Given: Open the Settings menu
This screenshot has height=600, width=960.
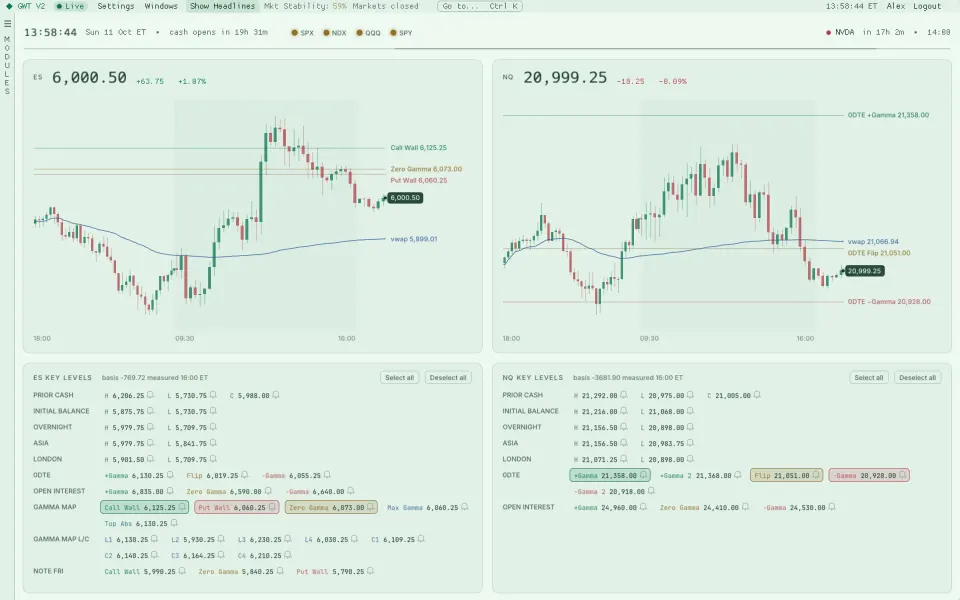Looking at the screenshot, I should coord(116,6).
